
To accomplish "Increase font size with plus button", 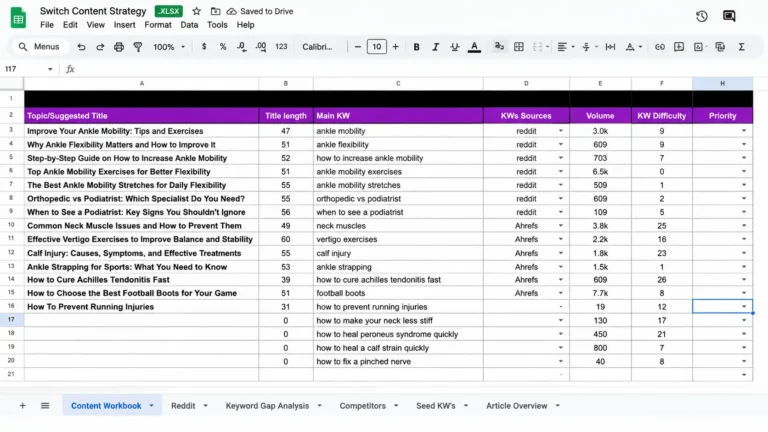I will 395,47.
